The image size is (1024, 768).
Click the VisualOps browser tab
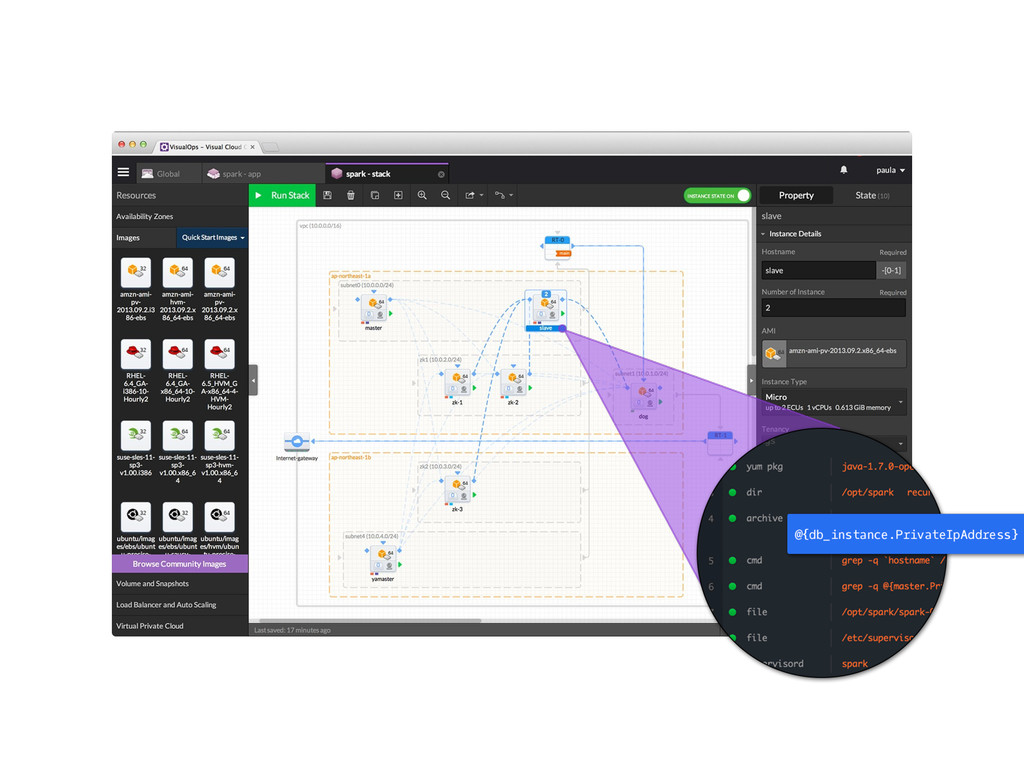pyautogui.click(x=208, y=147)
